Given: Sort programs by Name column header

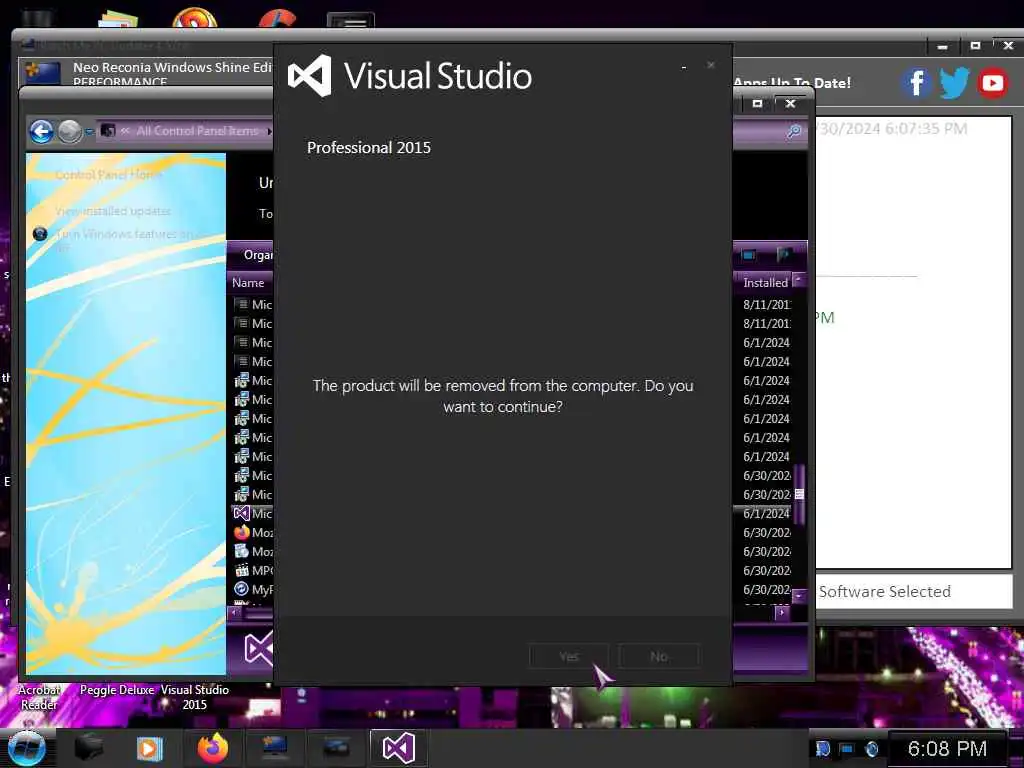Looking at the screenshot, I should pyautogui.click(x=249, y=283).
